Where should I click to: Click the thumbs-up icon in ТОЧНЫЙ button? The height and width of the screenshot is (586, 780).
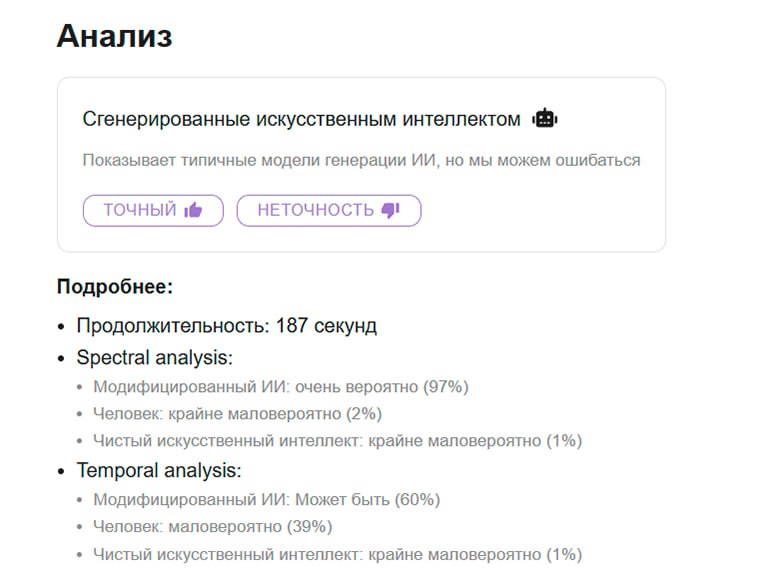[193, 210]
